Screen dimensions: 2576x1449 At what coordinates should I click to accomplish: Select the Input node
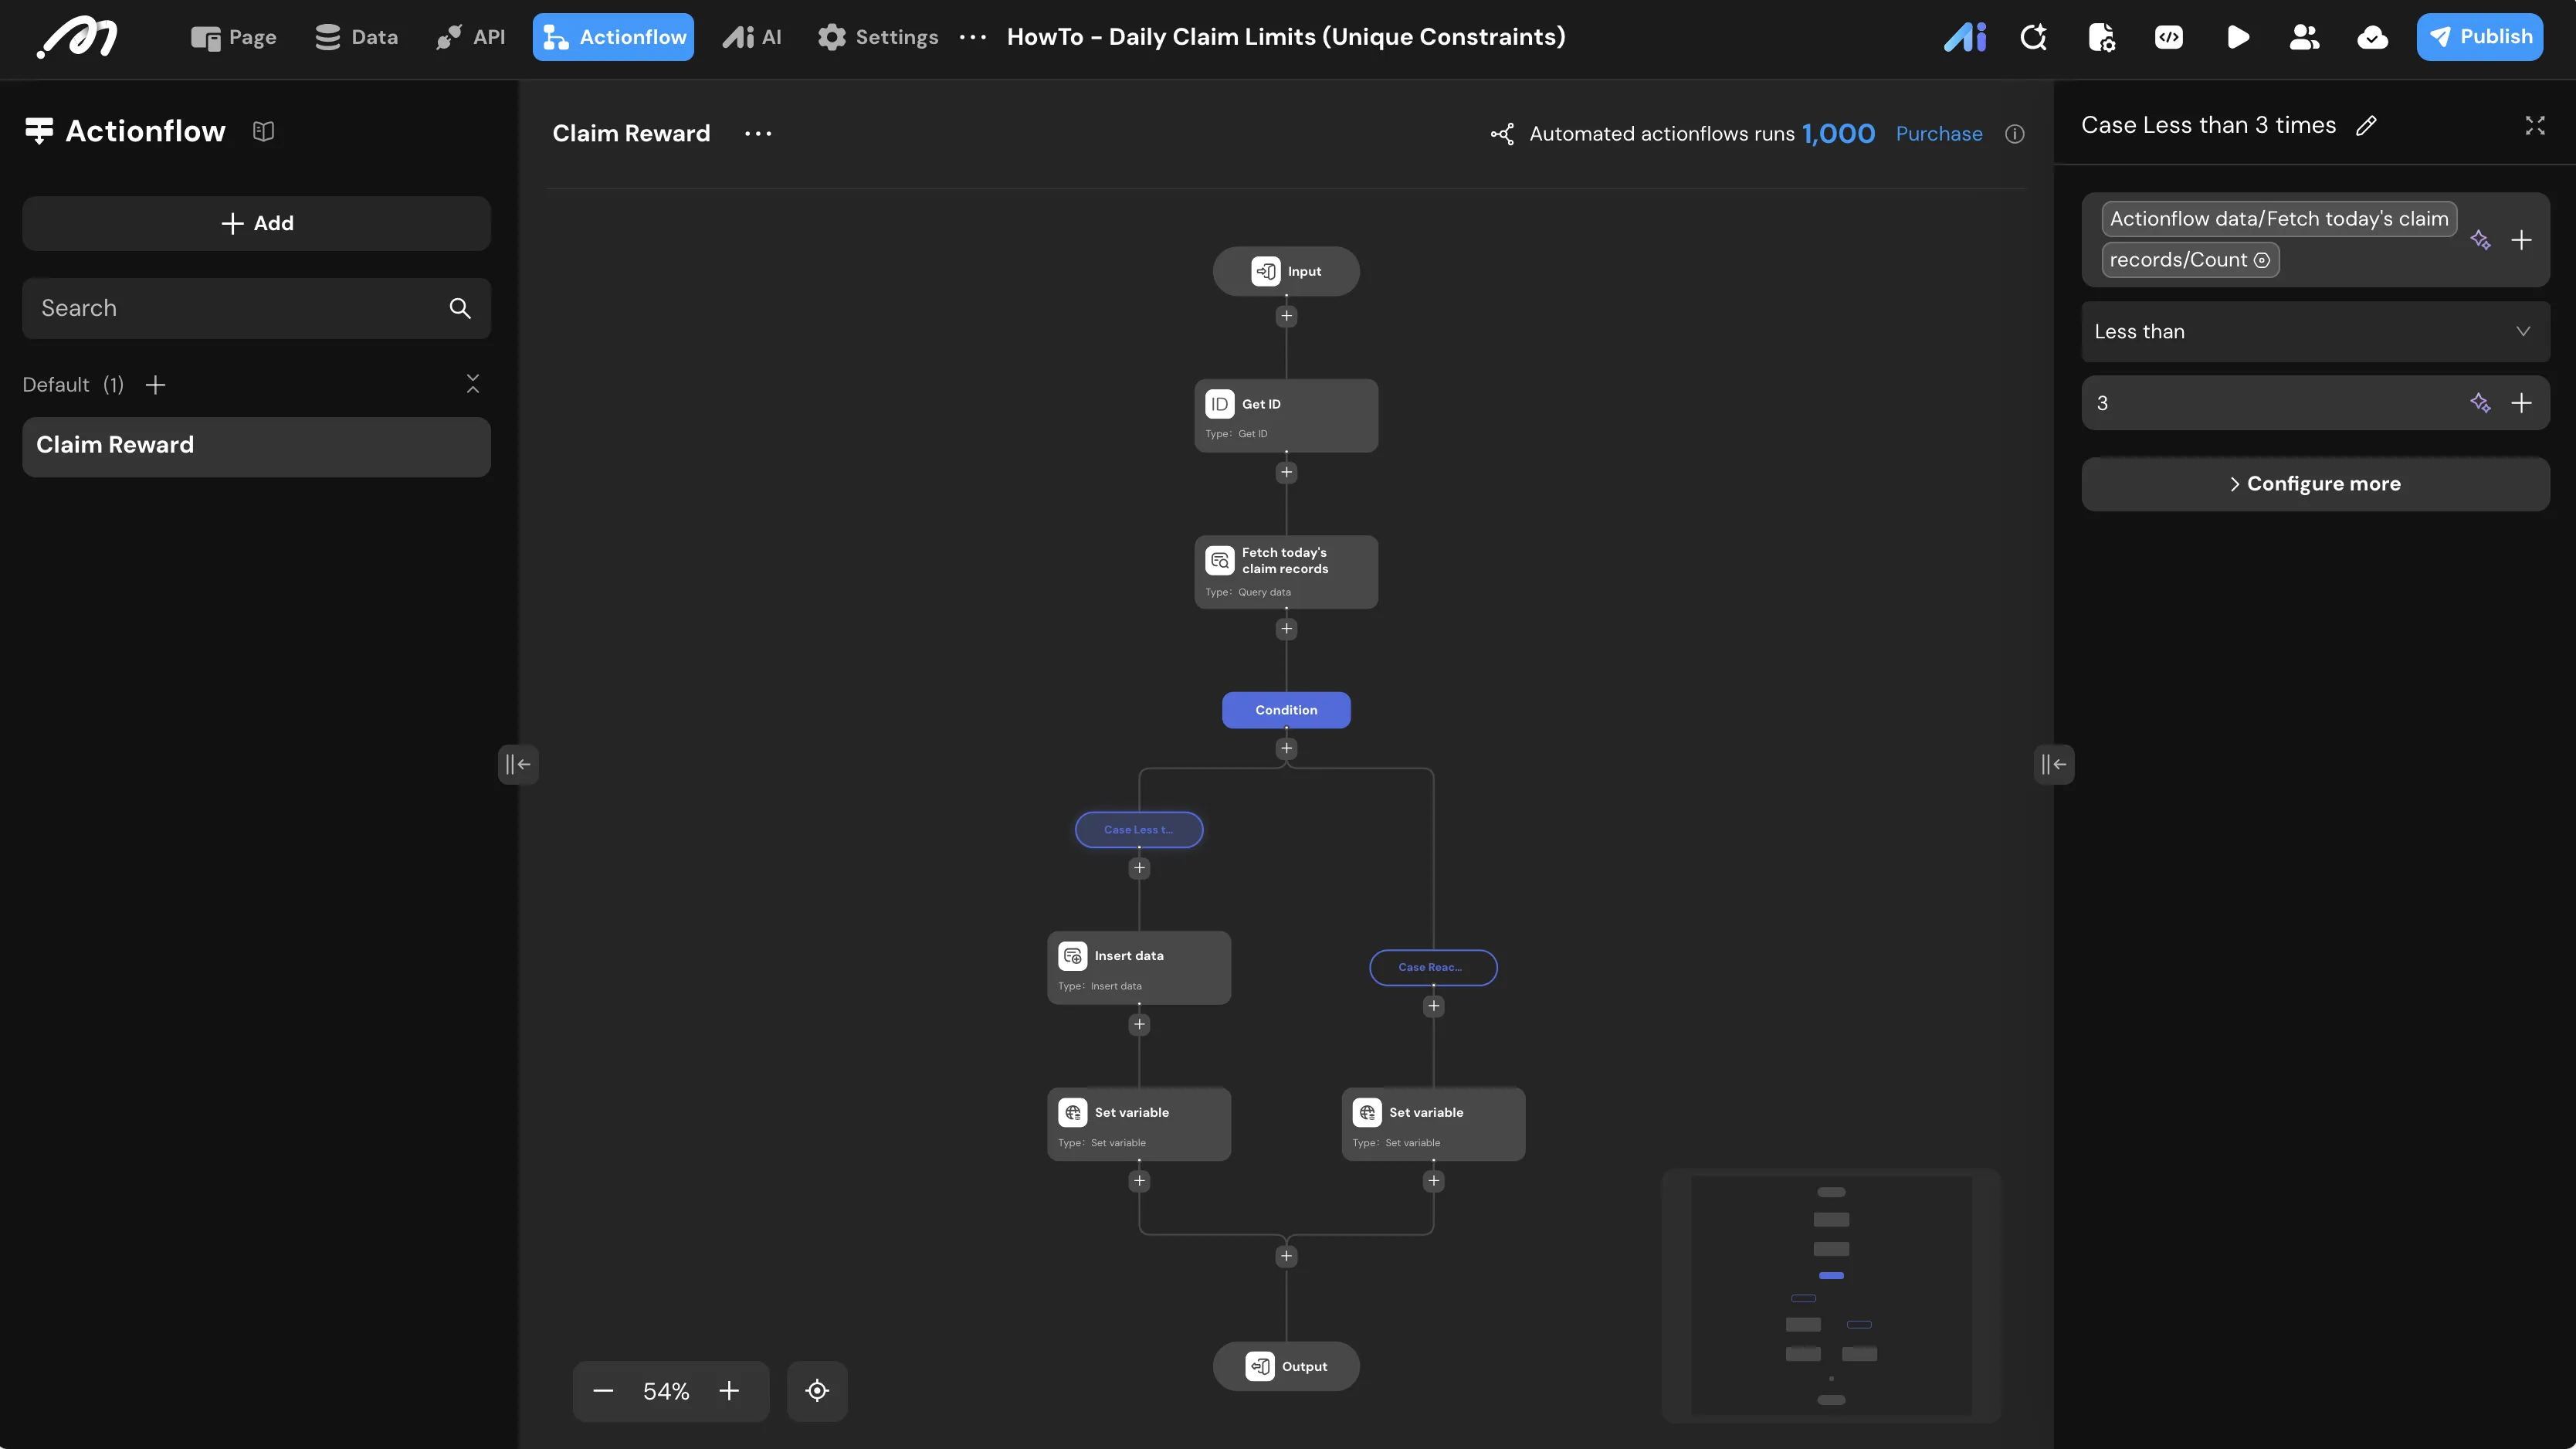[x=1286, y=271]
